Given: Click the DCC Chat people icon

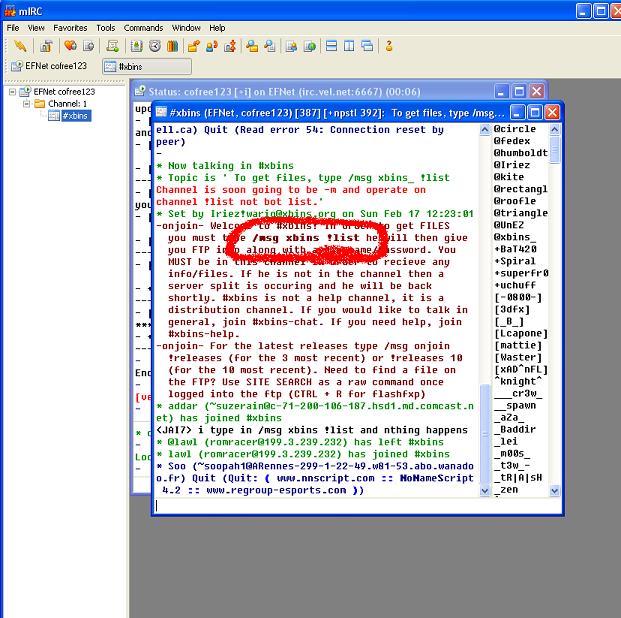Looking at the screenshot, I should click(212, 46).
